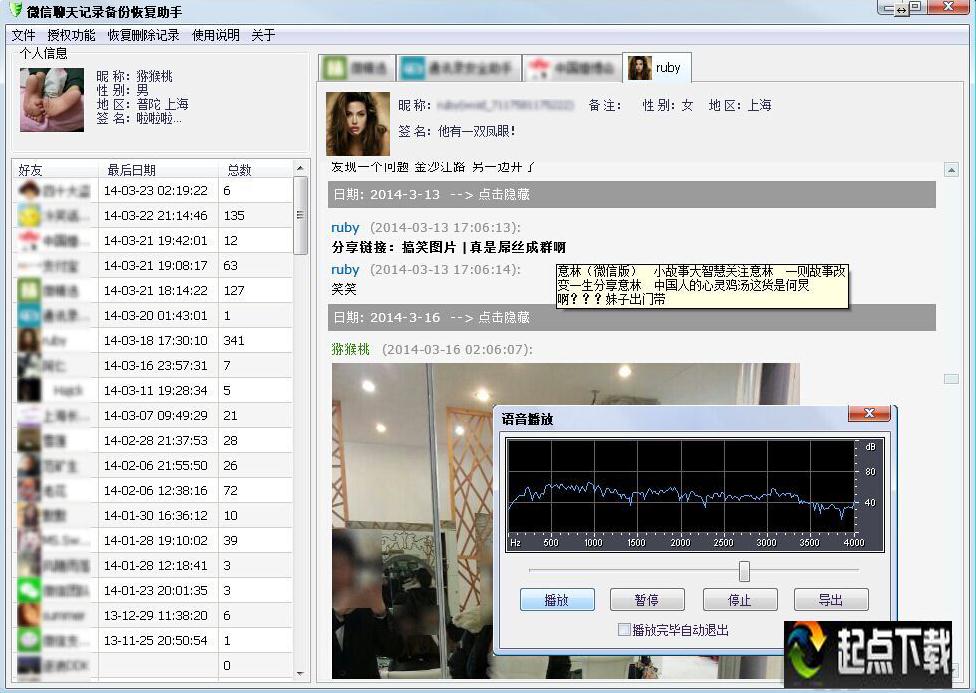The image size is (976, 693).
Task: Click the 暂停 button in voice player
Action: point(647,600)
